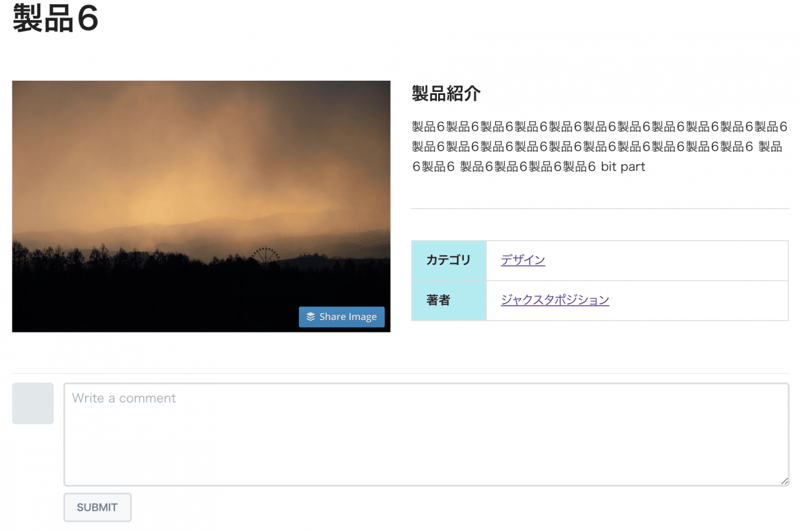This screenshot has width=800, height=530.
Task: Click the gray user avatar placeholder
Action: (33, 404)
